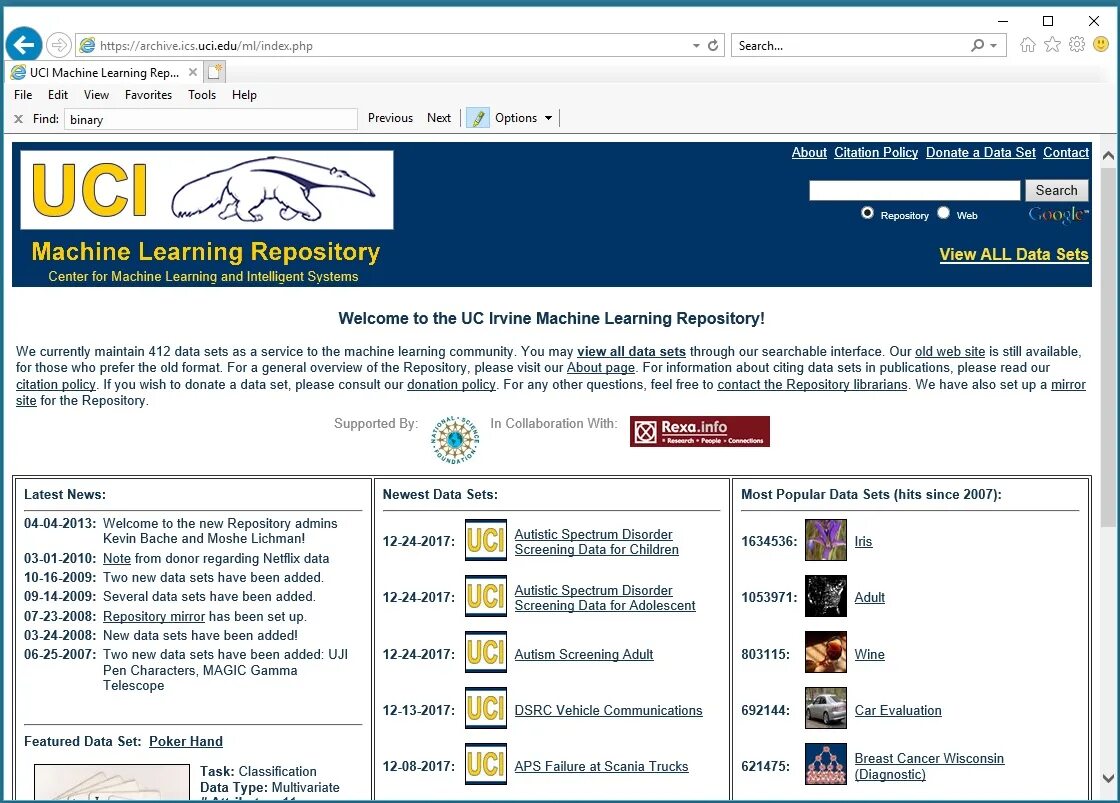Click the Repository mirror news link
This screenshot has width=1120, height=803.
[154, 617]
